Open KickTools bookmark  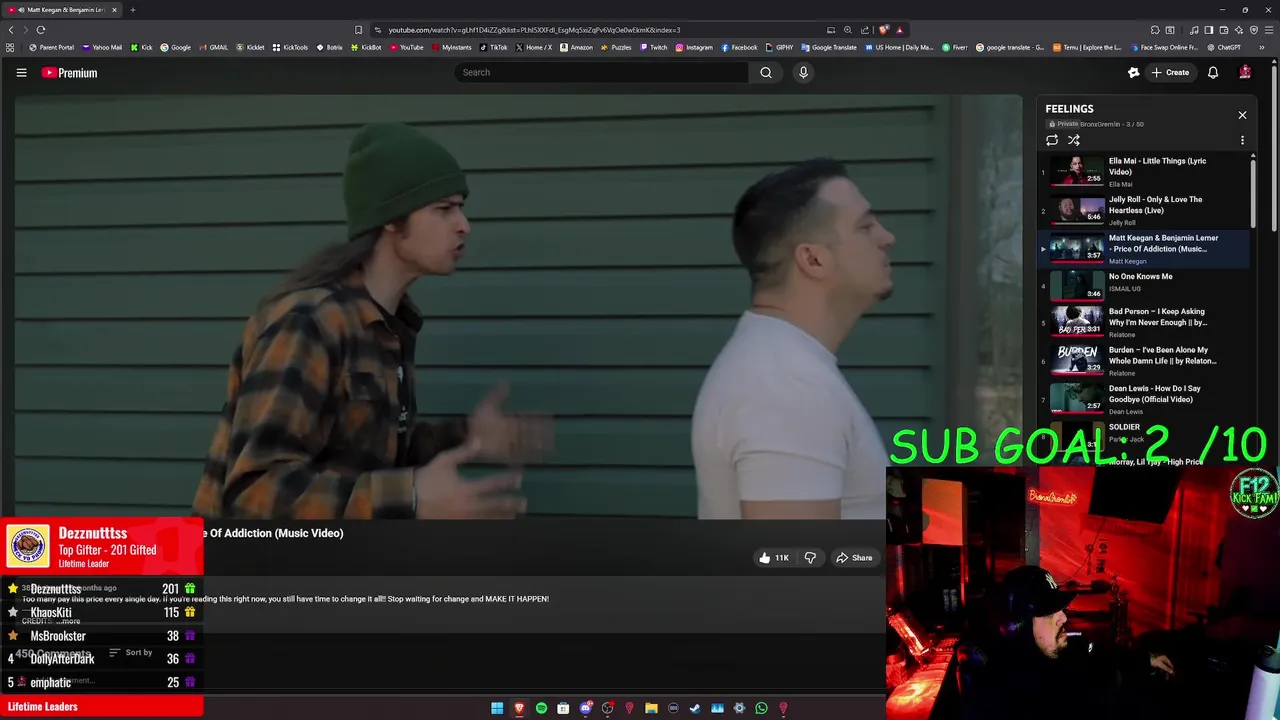tap(290, 47)
